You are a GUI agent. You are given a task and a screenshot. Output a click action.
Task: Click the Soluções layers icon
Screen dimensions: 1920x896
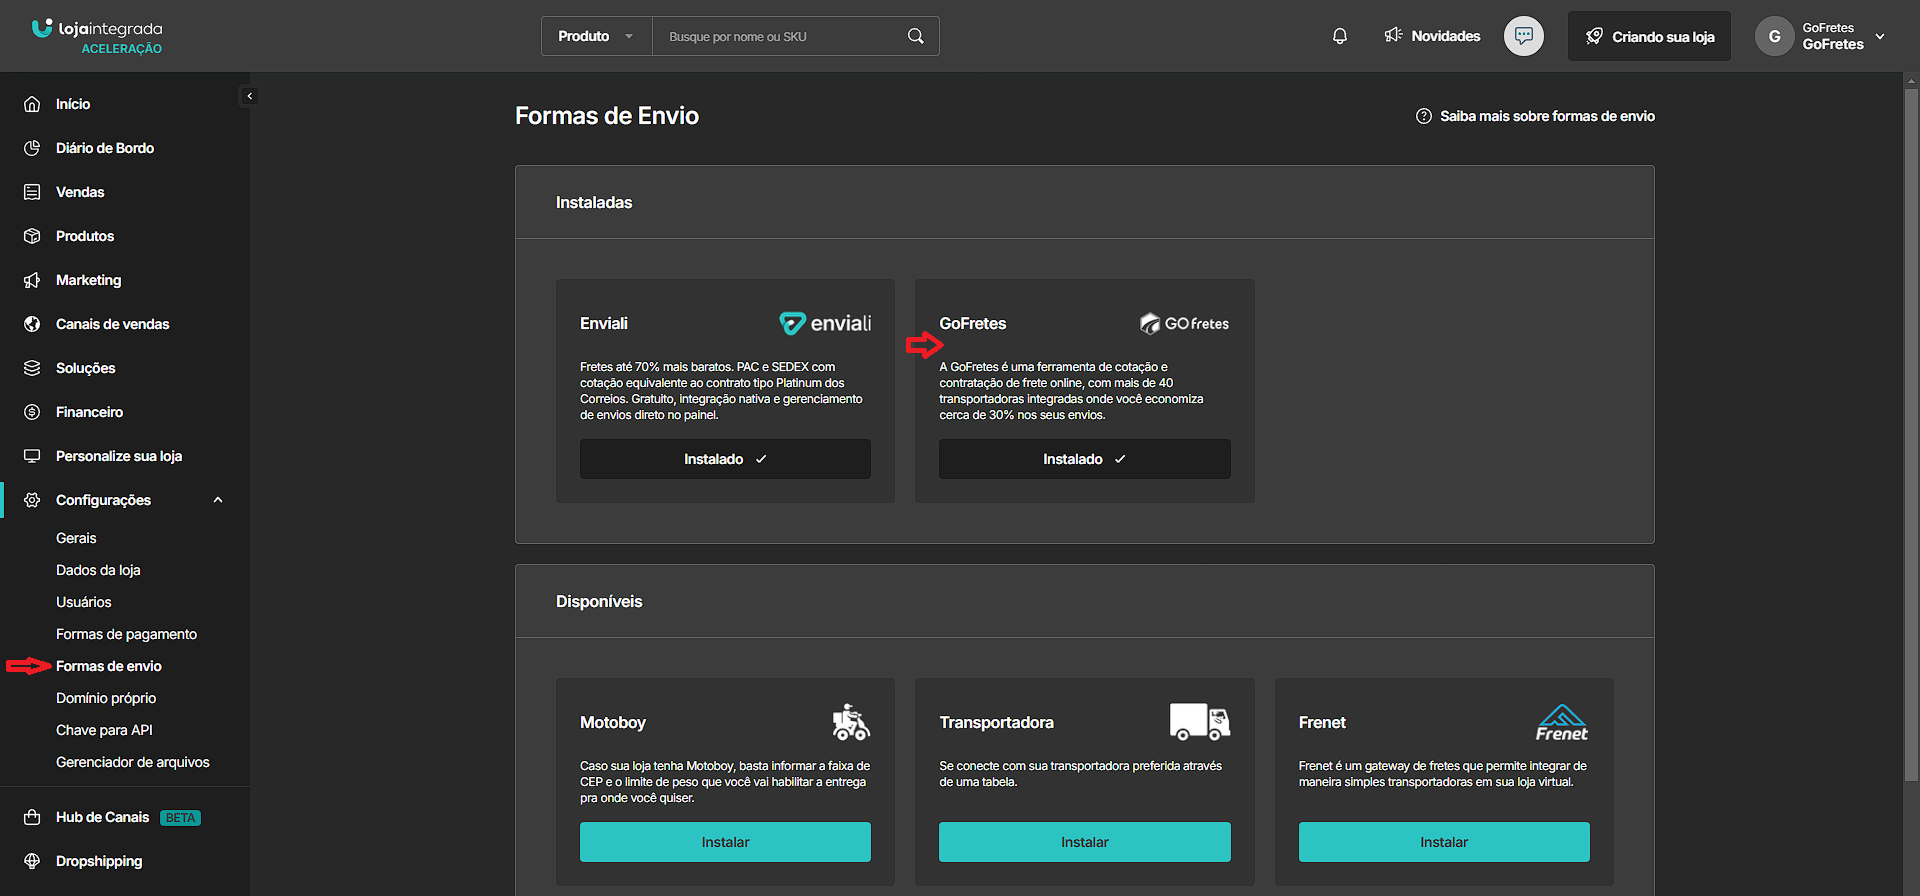click(x=32, y=368)
